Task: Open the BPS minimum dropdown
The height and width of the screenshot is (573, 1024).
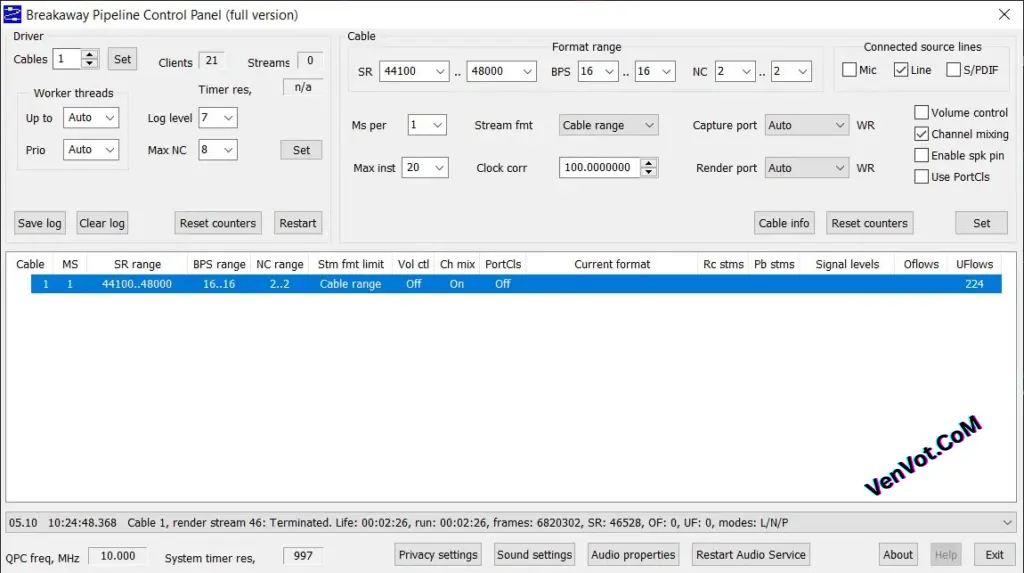Action: 598,71
